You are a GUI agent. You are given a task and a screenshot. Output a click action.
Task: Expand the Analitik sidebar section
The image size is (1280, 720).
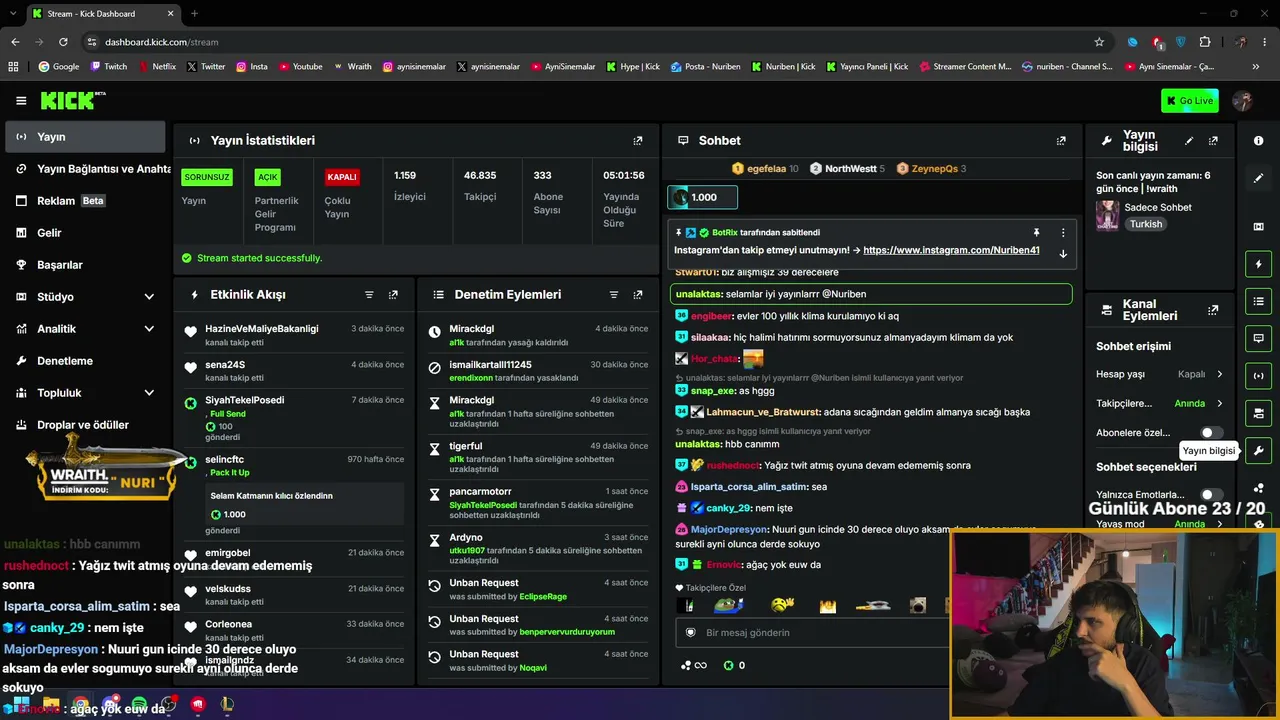[149, 329]
